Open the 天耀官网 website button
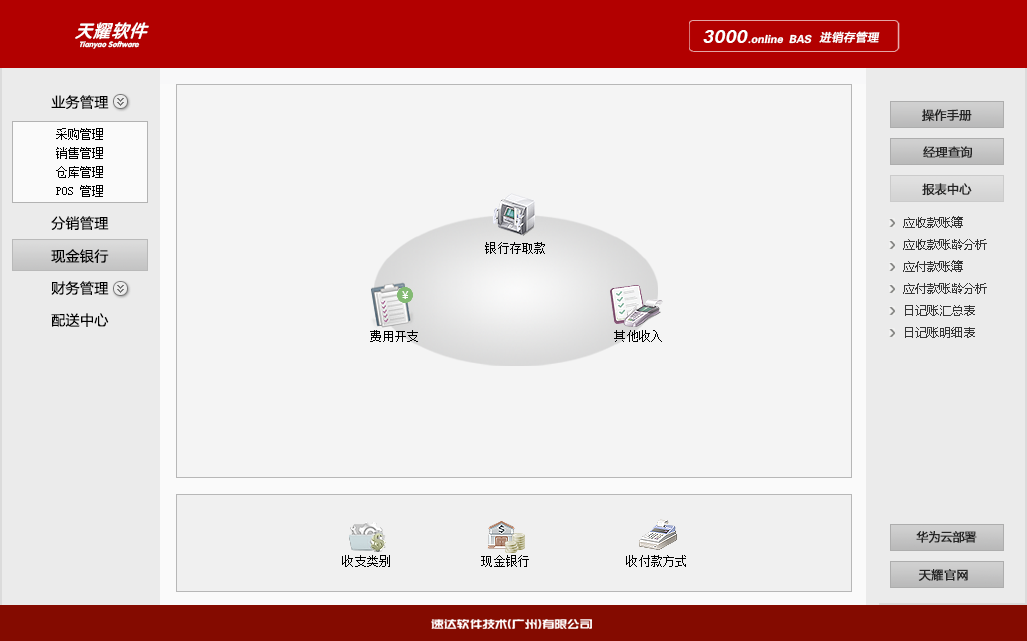The height and width of the screenshot is (641, 1027). click(946, 574)
